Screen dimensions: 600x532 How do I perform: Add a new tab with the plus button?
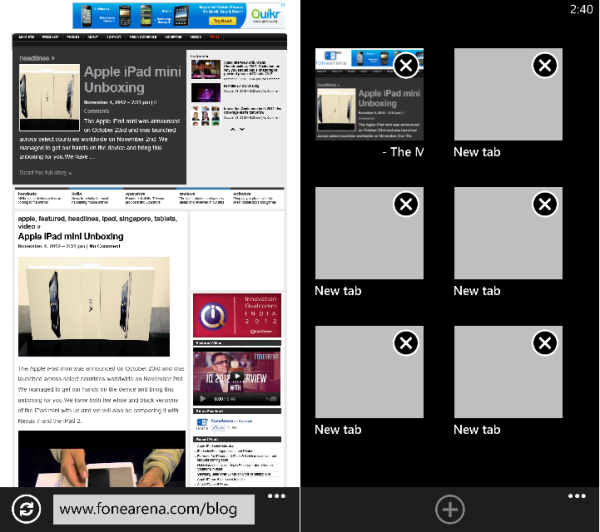pyautogui.click(x=450, y=509)
